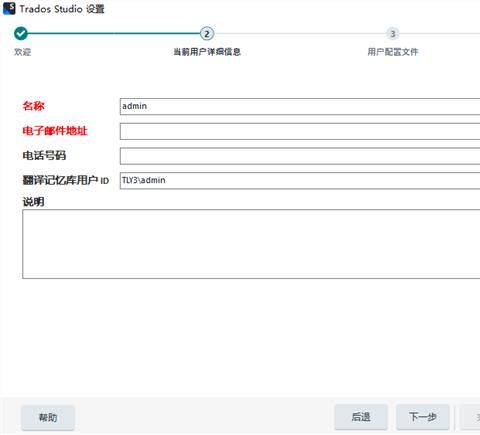Click the Trados Studio app icon in title bar
The image size is (480, 435).
pyautogui.click(x=9, y=8)
